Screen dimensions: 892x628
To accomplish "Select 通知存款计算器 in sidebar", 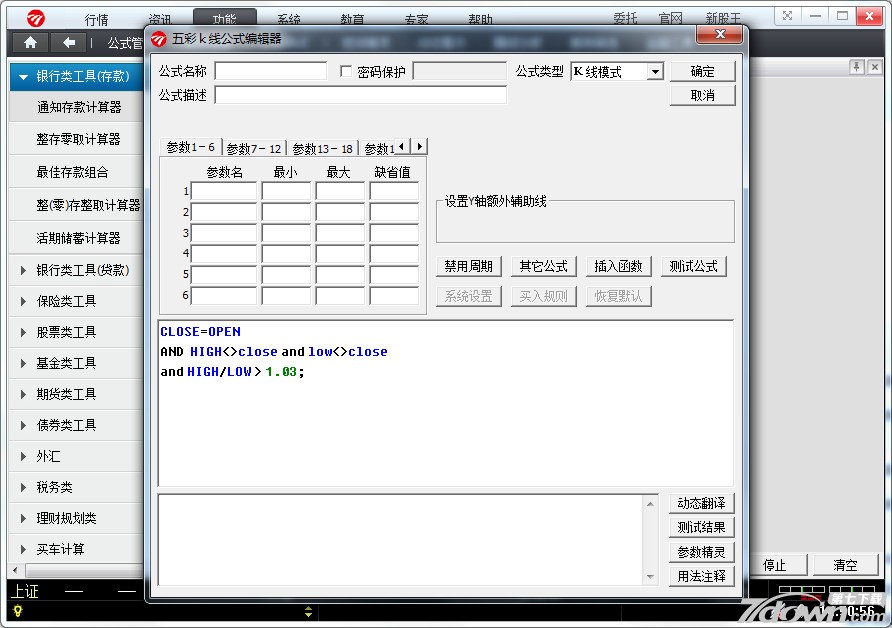I will 79,108.
